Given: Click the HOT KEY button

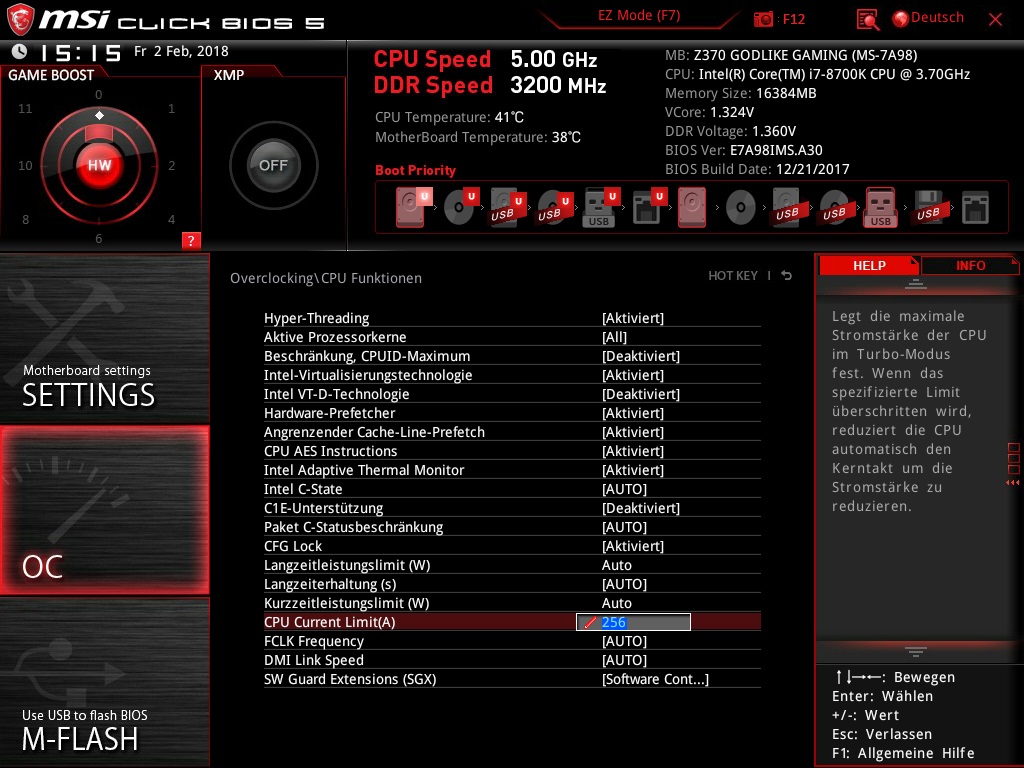Looking at the screenshot, I should 733,276.
